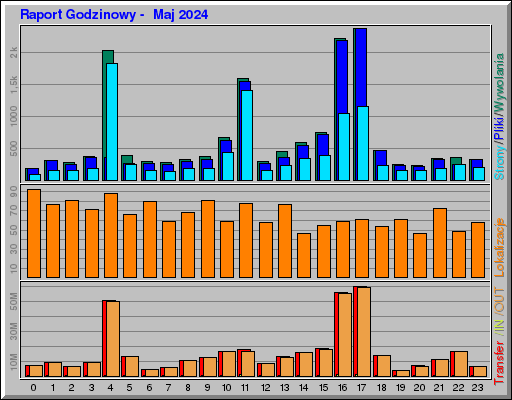Click the "50" y-axis label
The image size is (512, 400).
(x=14, y=230)
